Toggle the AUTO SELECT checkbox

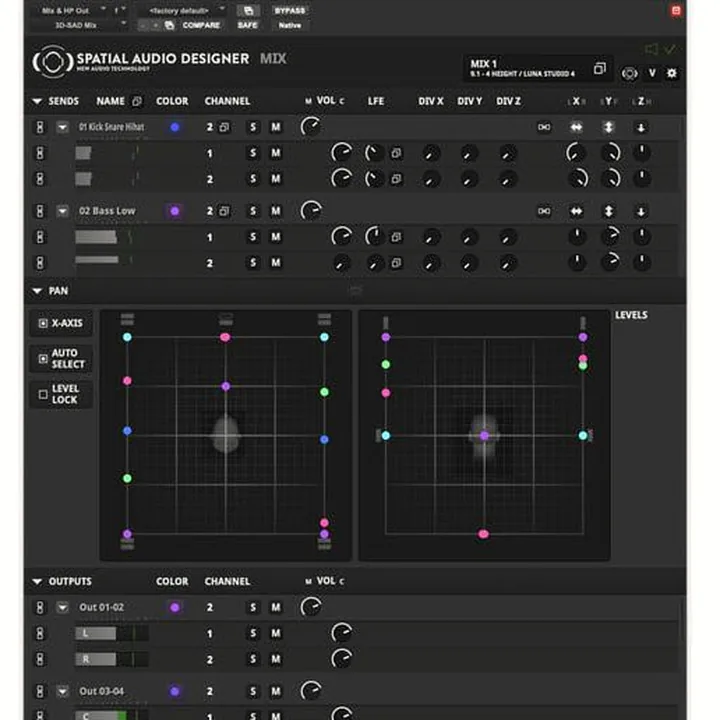pyautogui.click(x=43, y=359)
